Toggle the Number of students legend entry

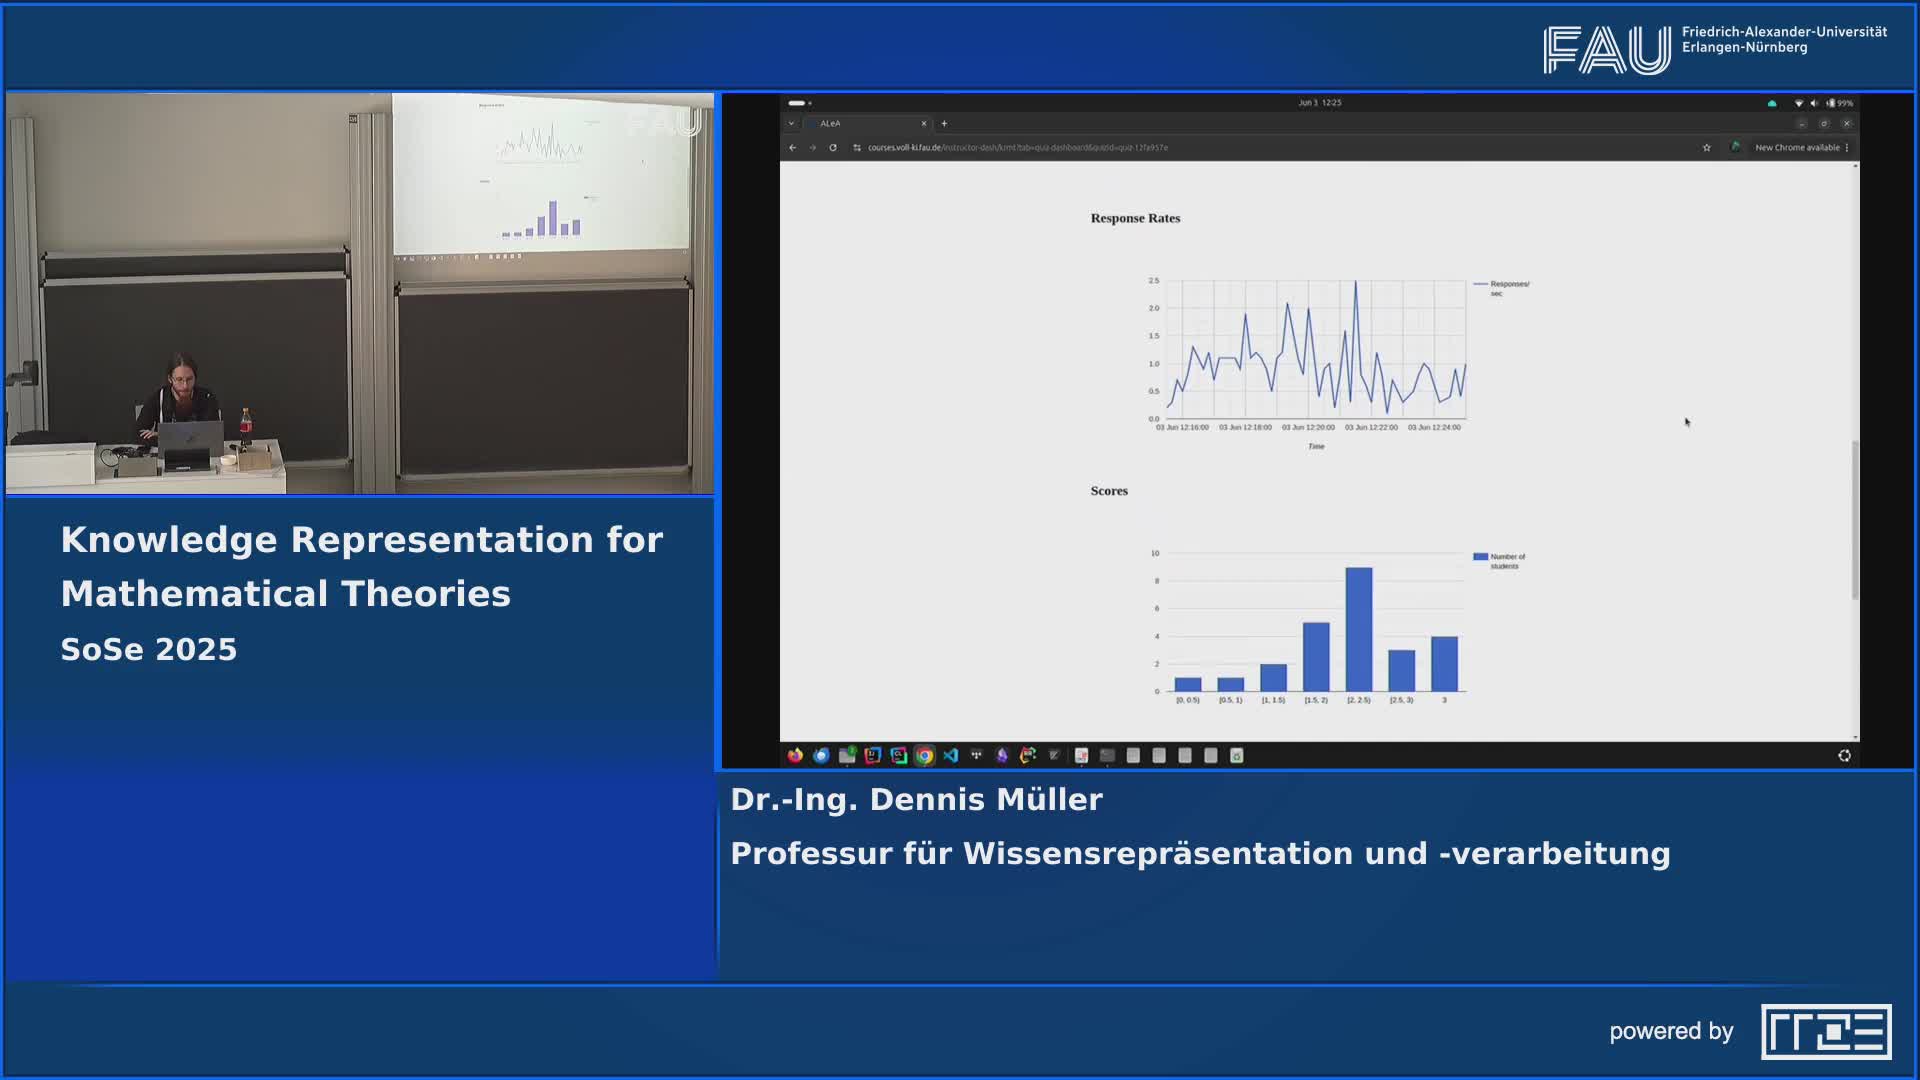1500,561
